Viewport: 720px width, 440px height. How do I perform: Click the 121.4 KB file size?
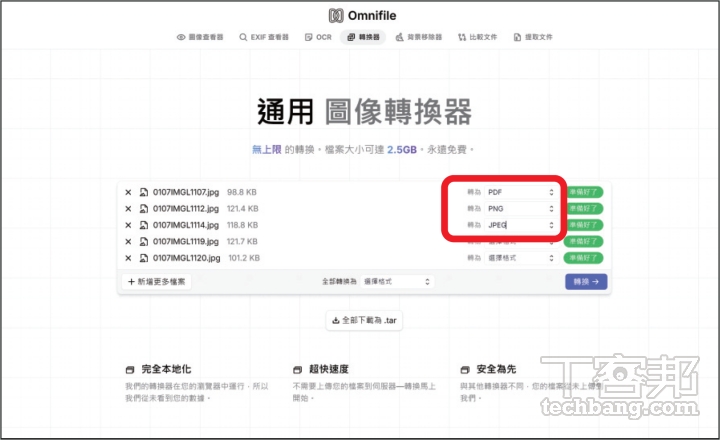click(242, 209)
